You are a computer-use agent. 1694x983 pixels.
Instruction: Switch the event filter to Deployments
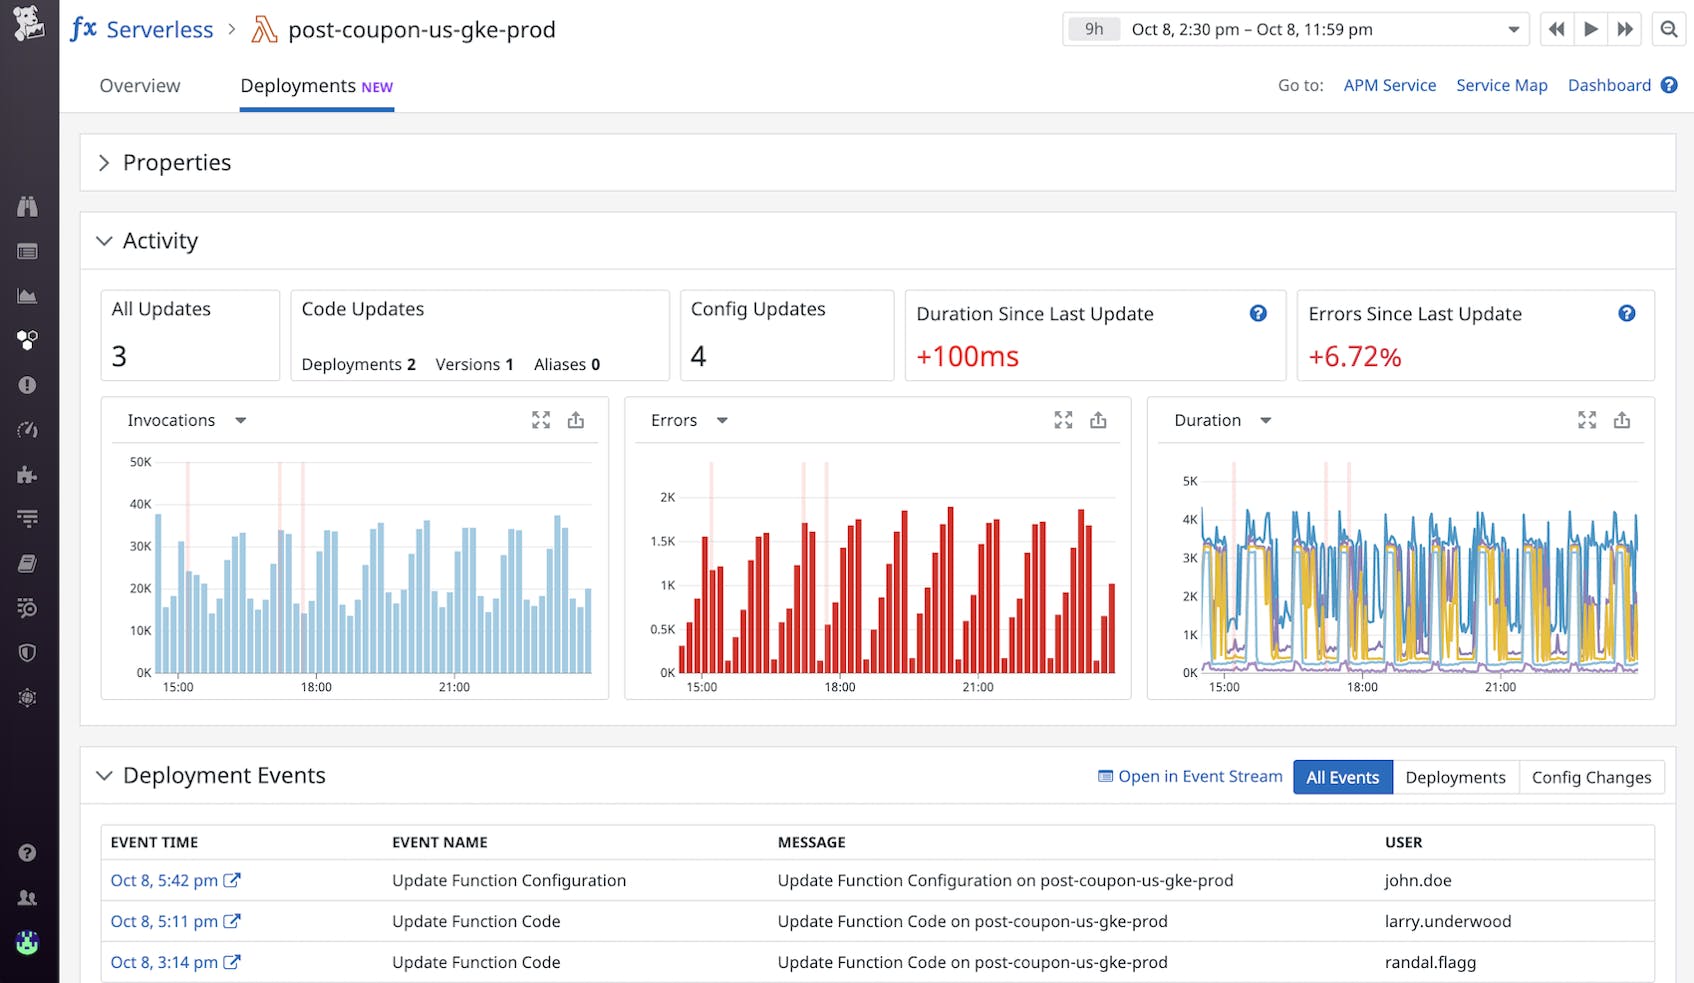click(1455, 777)
